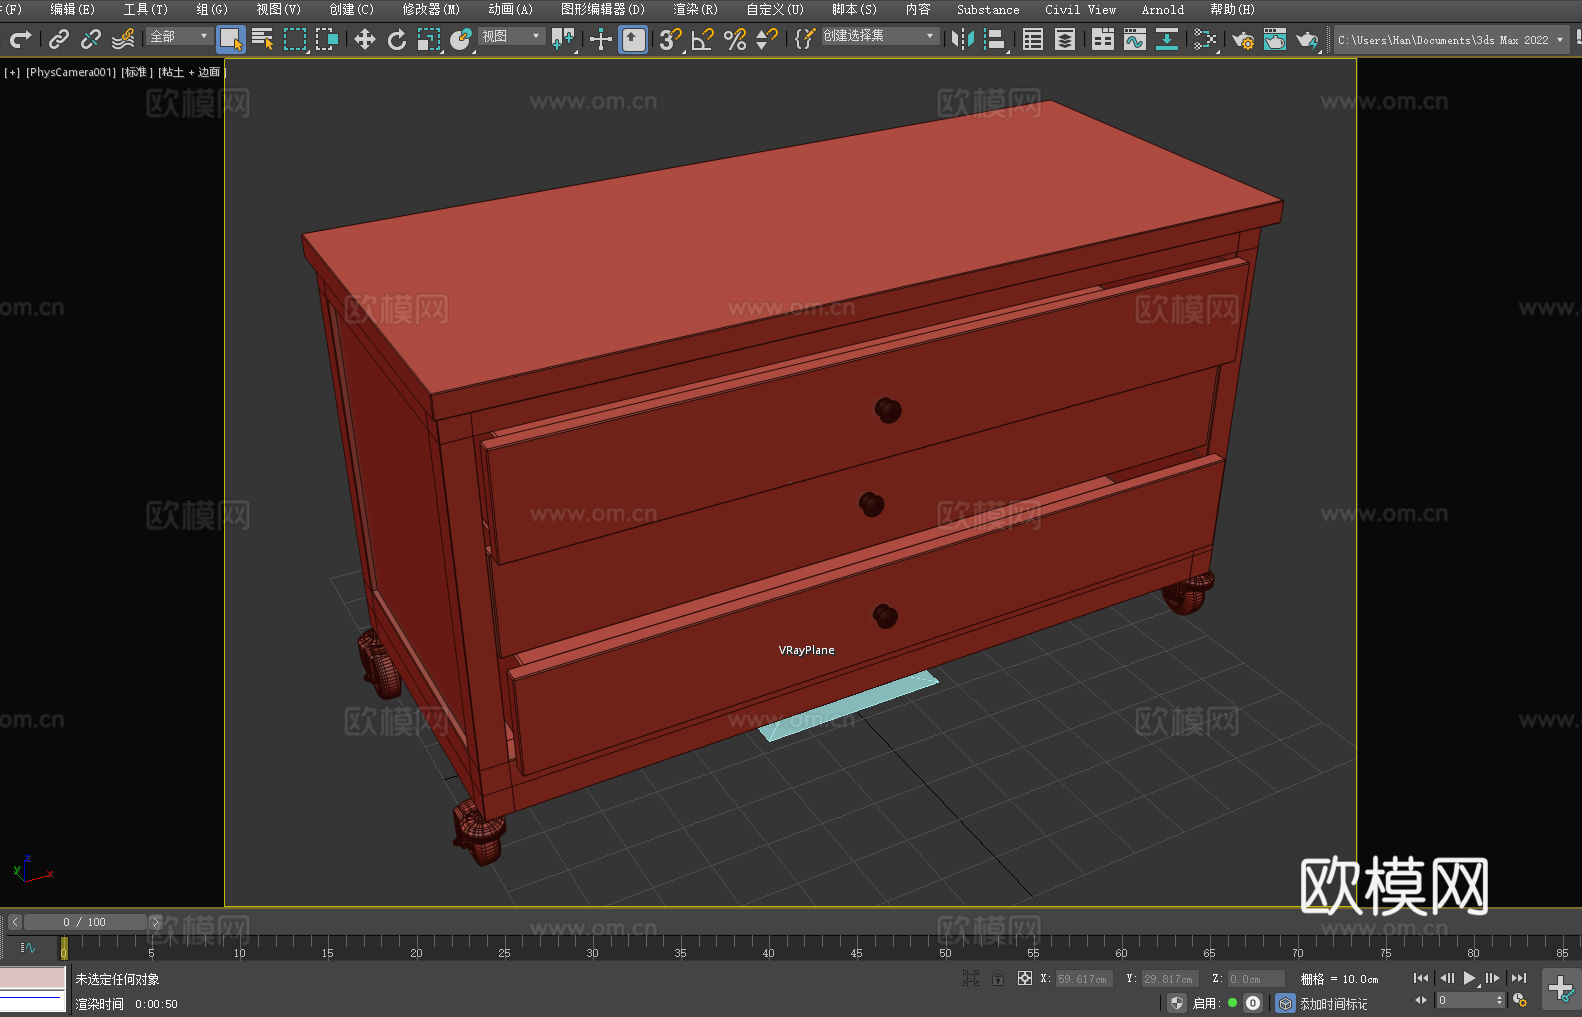Toggle Keyboard Shortcut Override button
Screen dimensions: 1582x1017
coord(633,39)
